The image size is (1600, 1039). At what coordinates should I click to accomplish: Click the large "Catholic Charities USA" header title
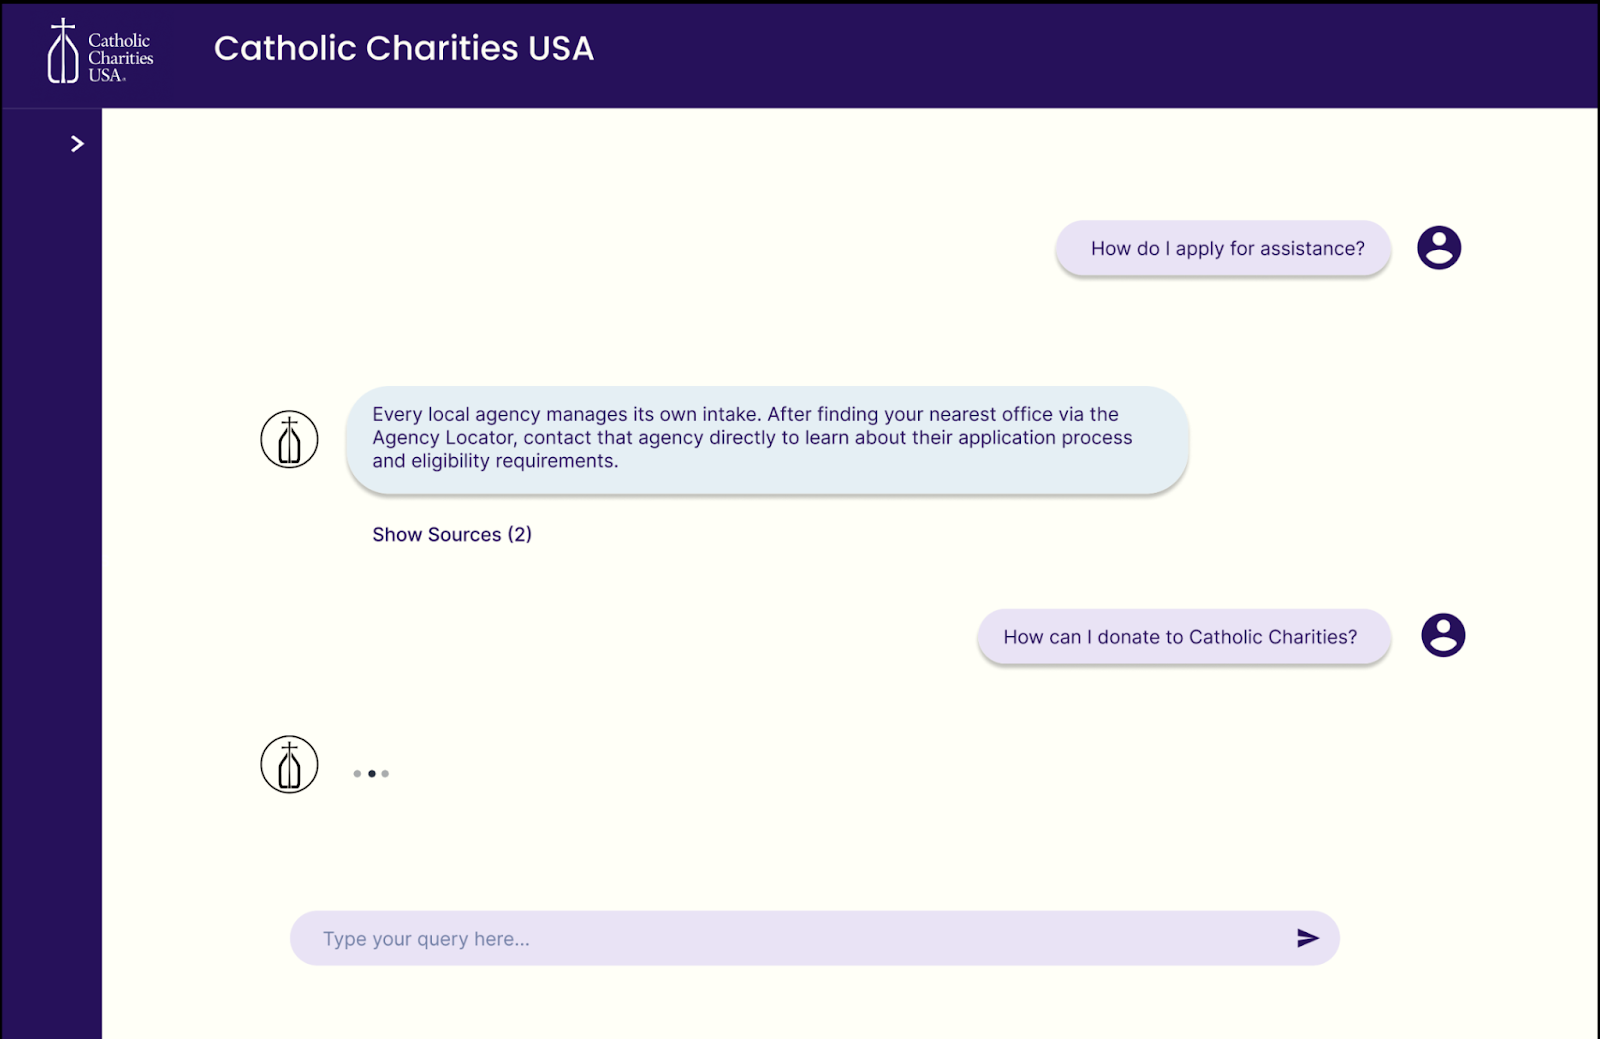point(404,48)
